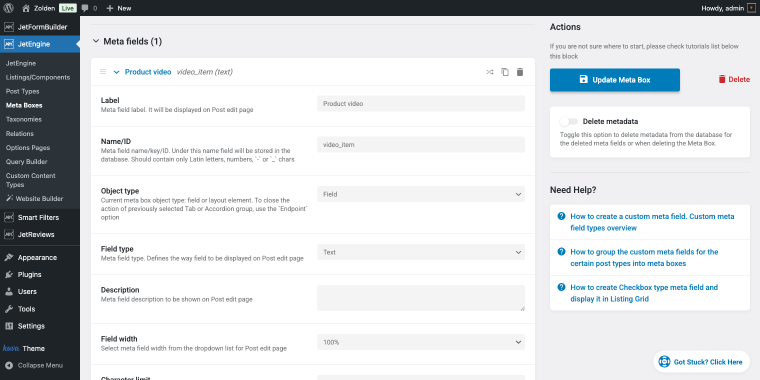Click the 'Need Help?' heading text
This screenshot has width=760, height=380.
pyautogui.click(x=573, y=190)
